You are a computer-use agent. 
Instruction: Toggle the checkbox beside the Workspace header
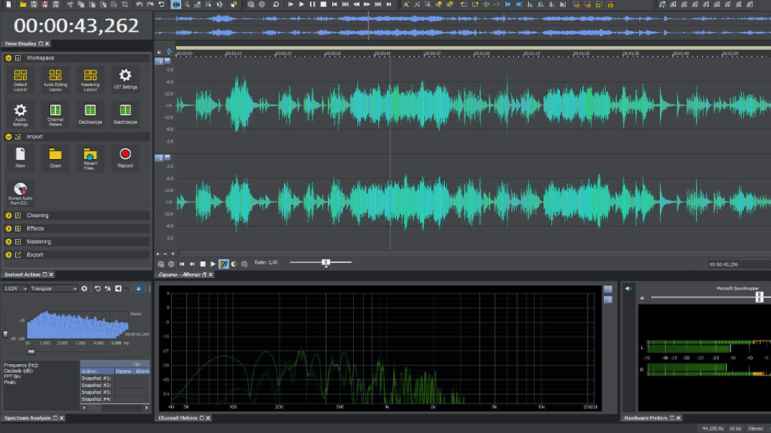(18, 58)
